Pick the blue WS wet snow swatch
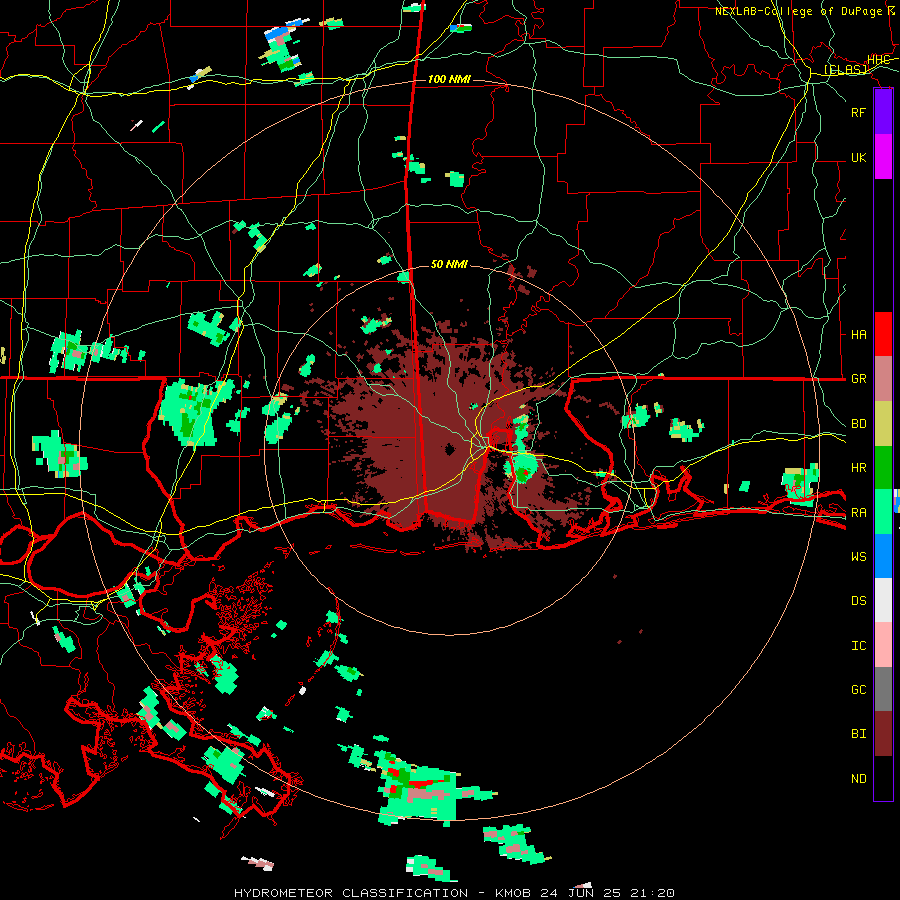The image size is (900, 900). (x=883, y=556)
